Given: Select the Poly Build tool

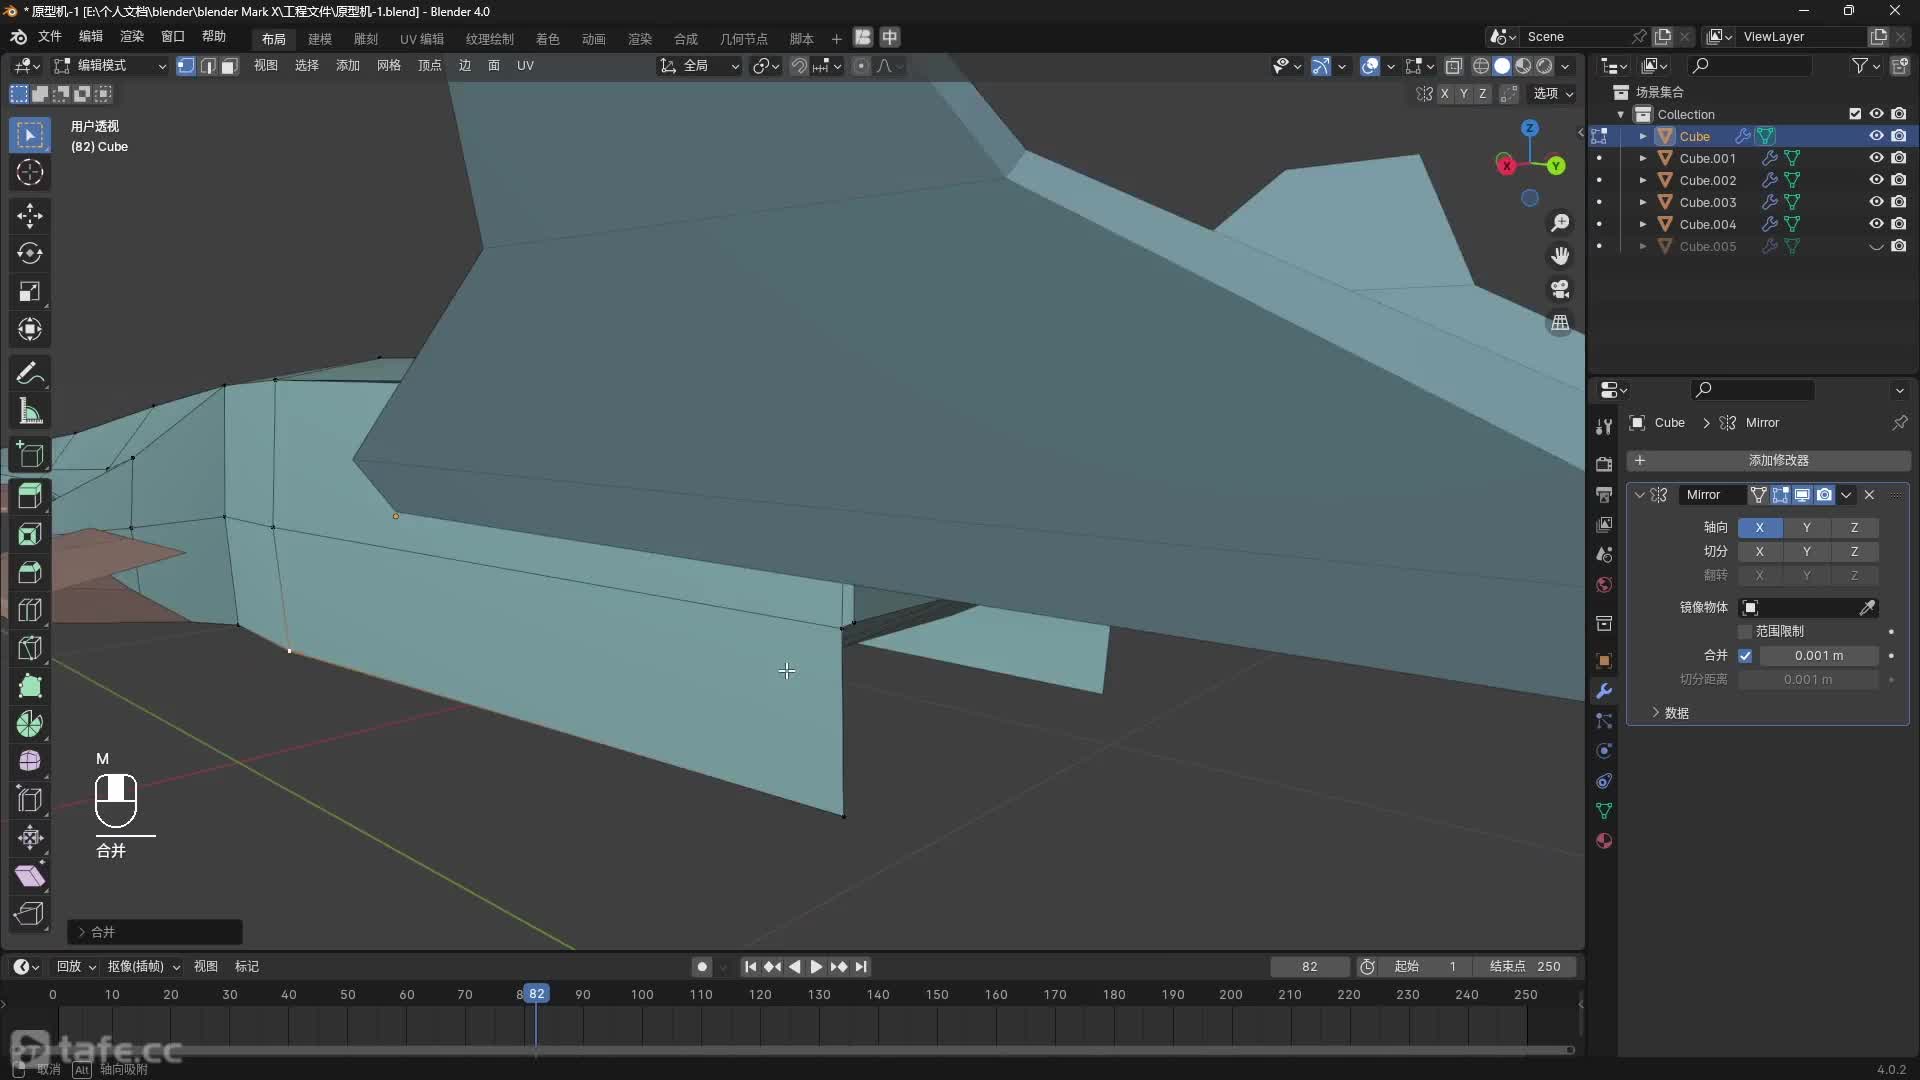Looking at the screenshot, I should 29,687.
